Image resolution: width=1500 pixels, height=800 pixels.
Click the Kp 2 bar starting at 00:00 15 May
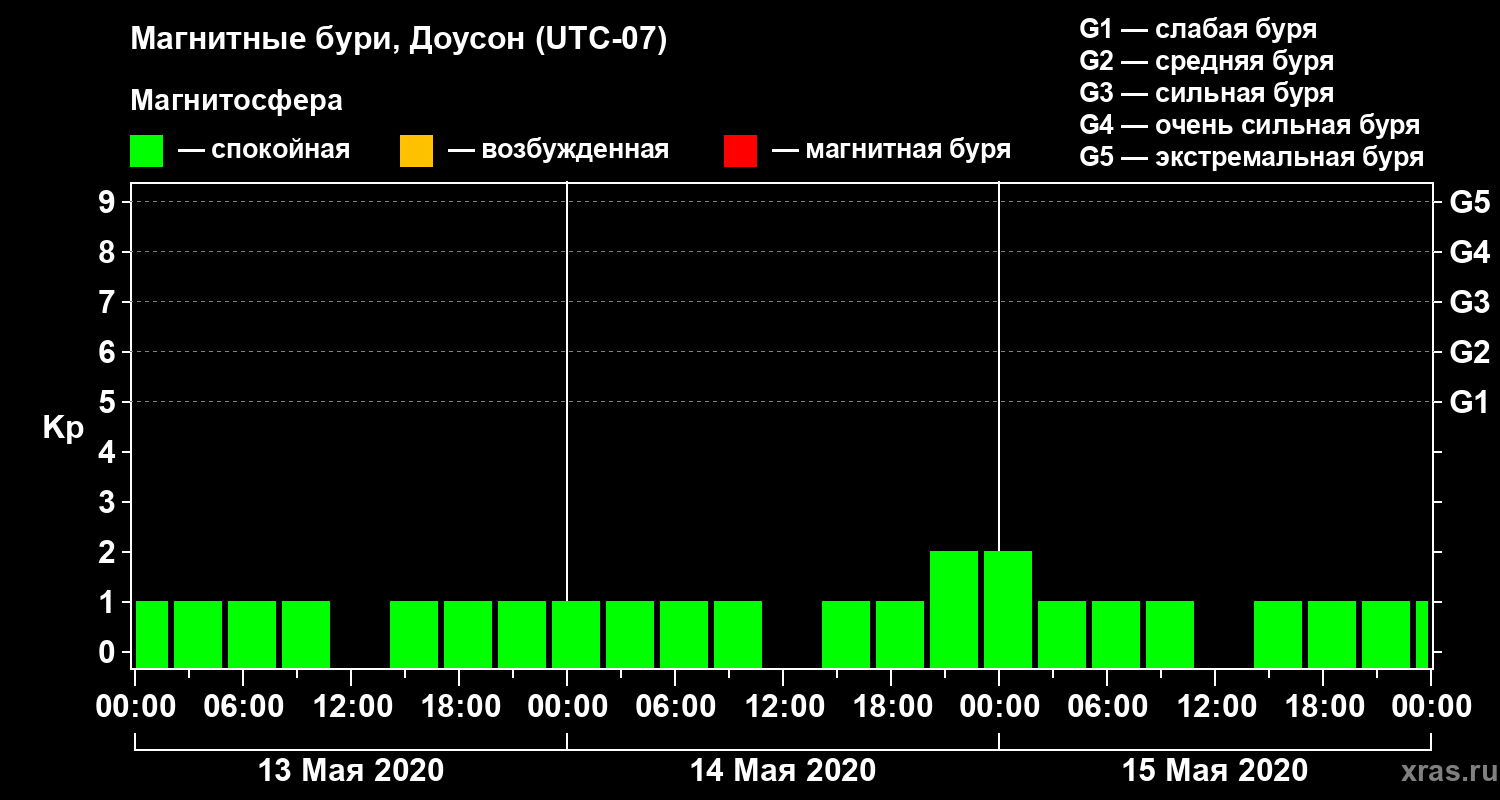(1008, 609)
